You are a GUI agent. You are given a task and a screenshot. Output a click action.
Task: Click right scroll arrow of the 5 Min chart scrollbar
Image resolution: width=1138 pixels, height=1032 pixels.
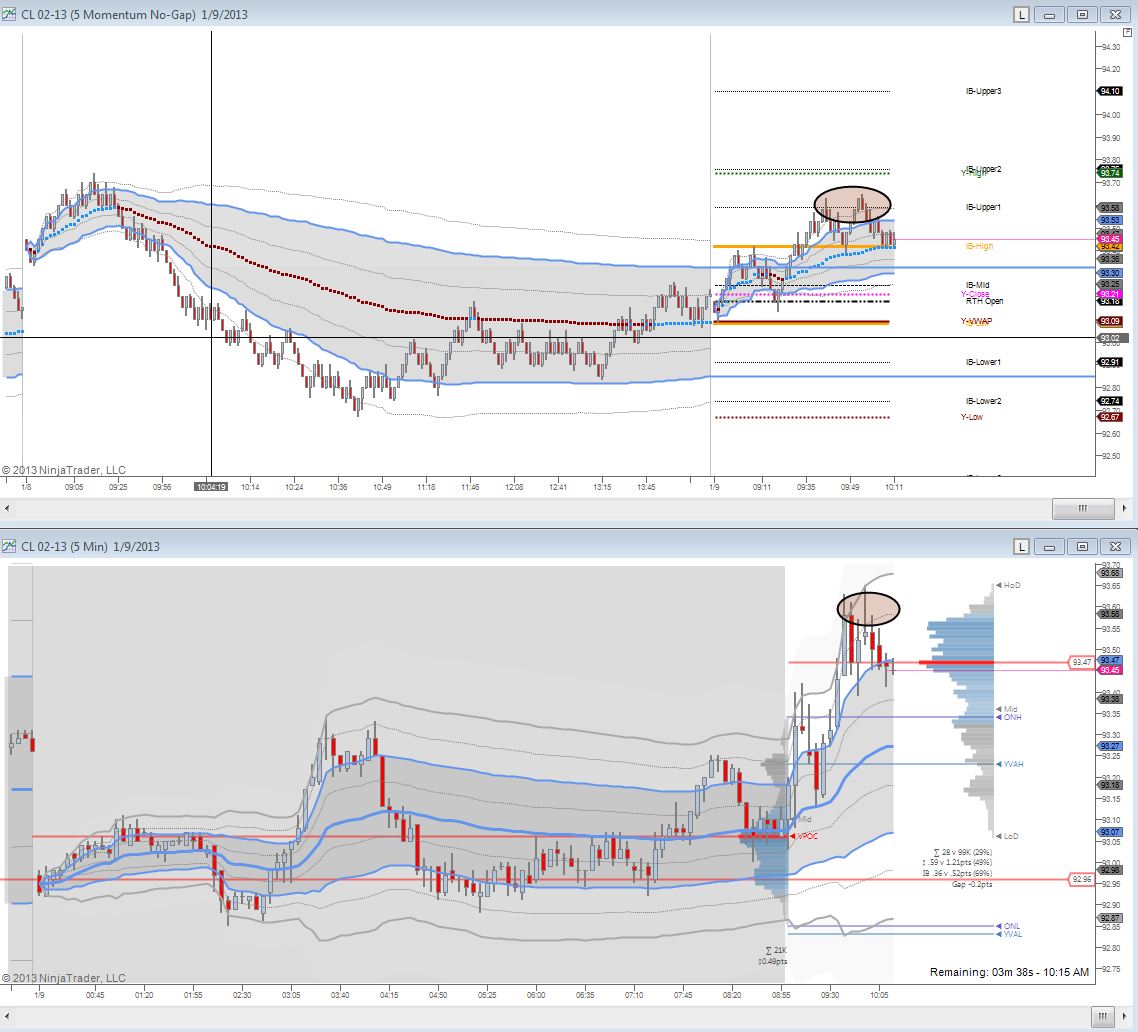1124,1016
